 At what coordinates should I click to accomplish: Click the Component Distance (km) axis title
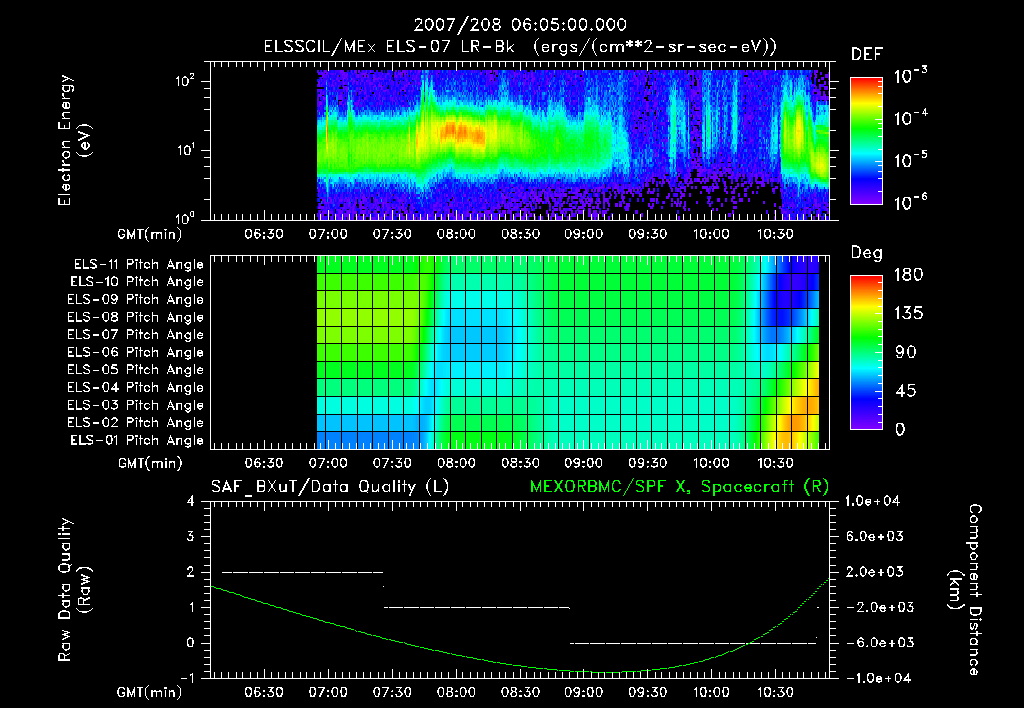point(965,589)
